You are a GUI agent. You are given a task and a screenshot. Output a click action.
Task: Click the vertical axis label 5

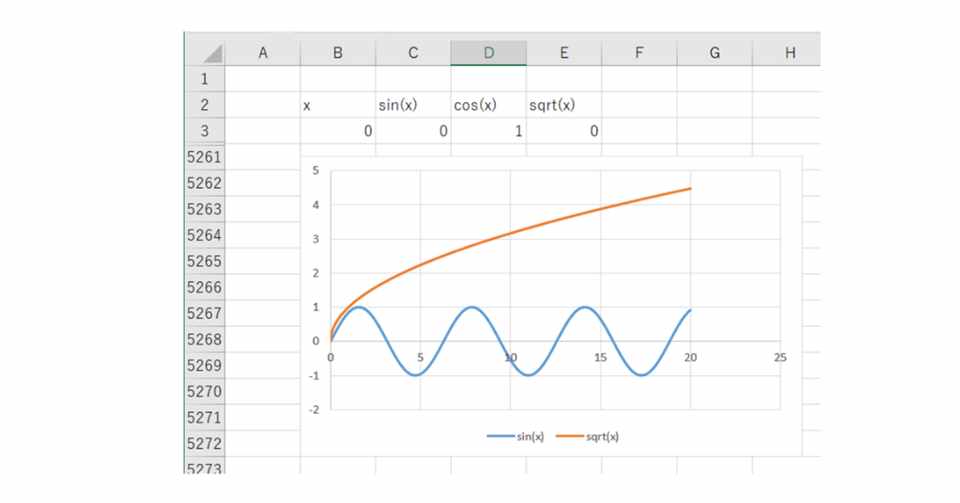(315, 171)
